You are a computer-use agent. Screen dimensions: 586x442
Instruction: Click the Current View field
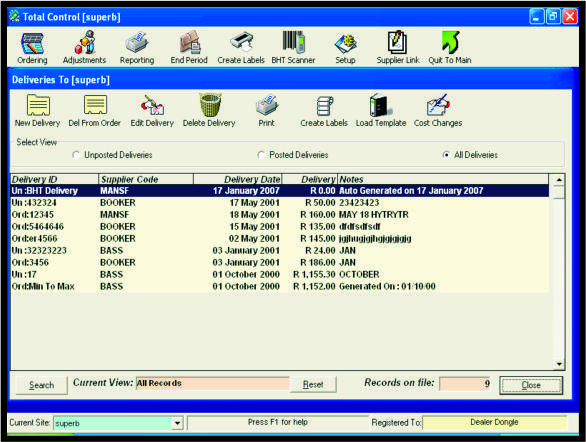coord(212,384)
